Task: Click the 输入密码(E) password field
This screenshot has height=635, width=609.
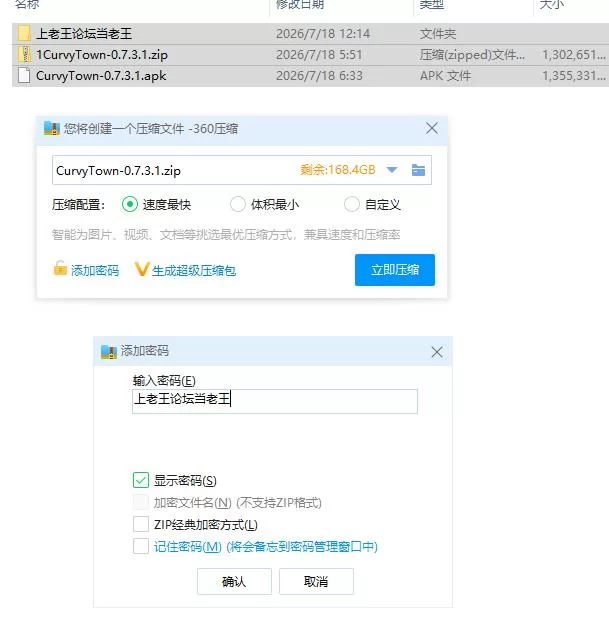Action: pyautogui.click(x=275, y=401)
